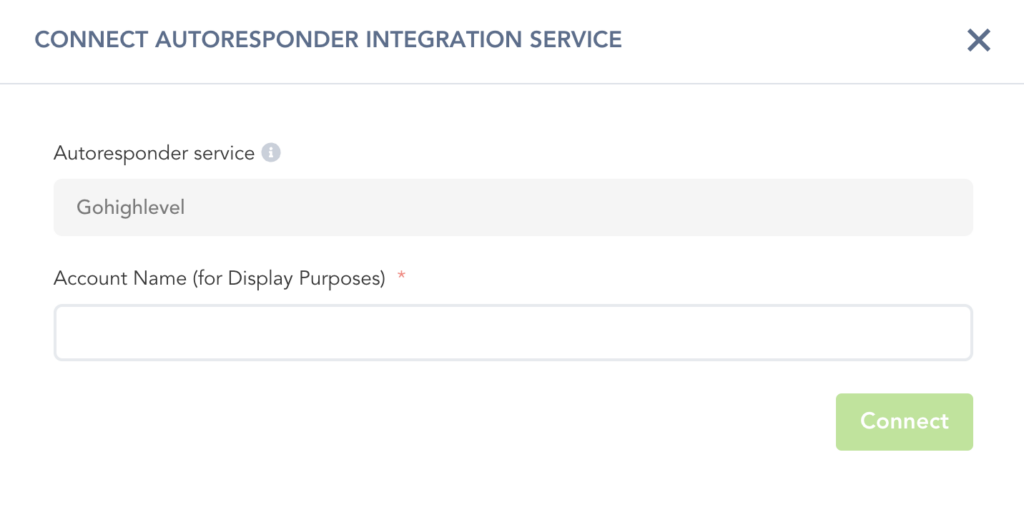Viewport: 1024px width, 505px height.
Task: Click the red required asterisk marker
Action: point(402,277)
